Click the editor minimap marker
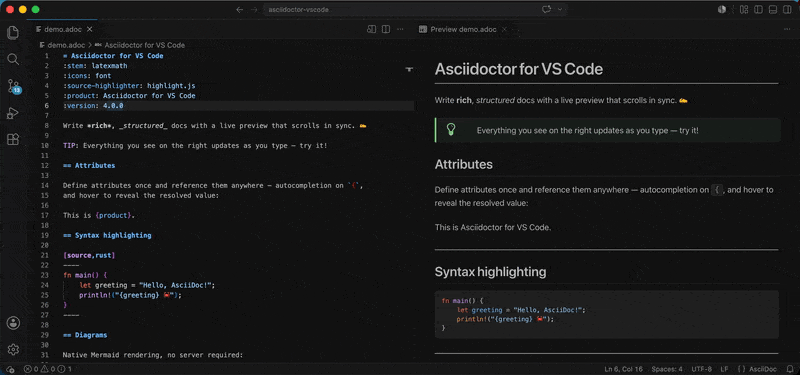This screenshot has width=800, height=375. pyautogui.click(x=409, y=69)
